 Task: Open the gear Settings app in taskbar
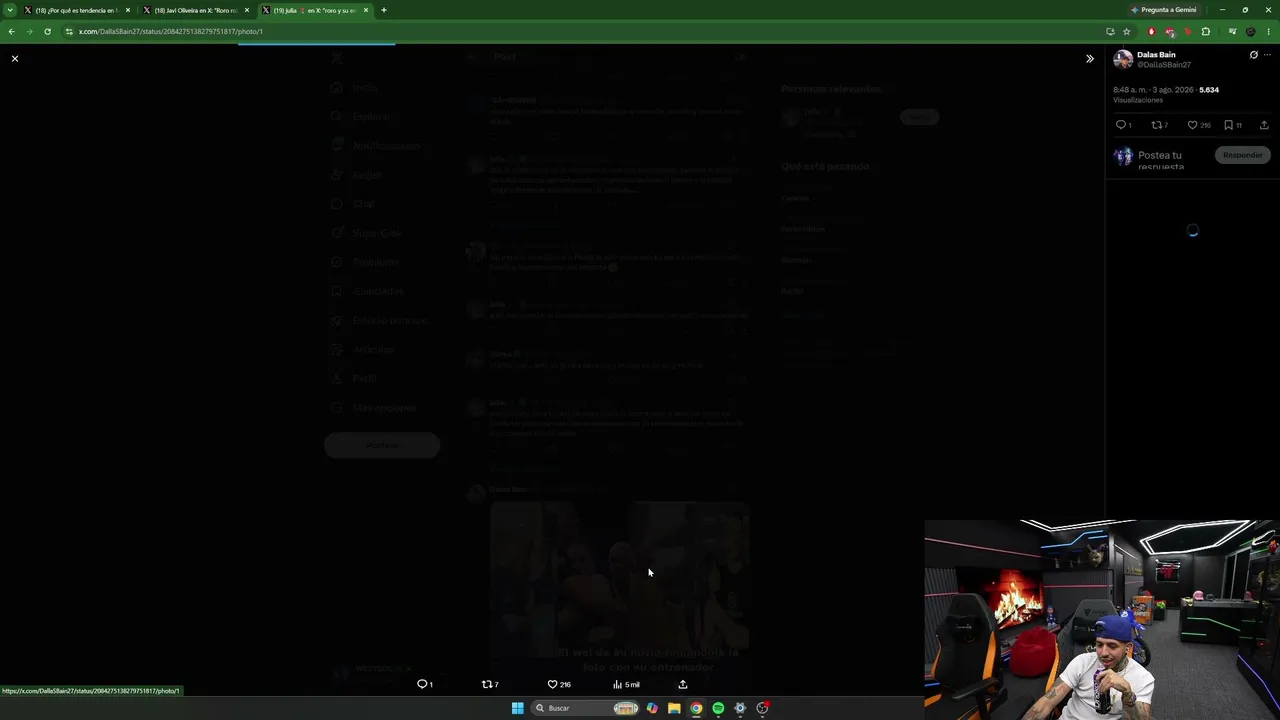740,708
